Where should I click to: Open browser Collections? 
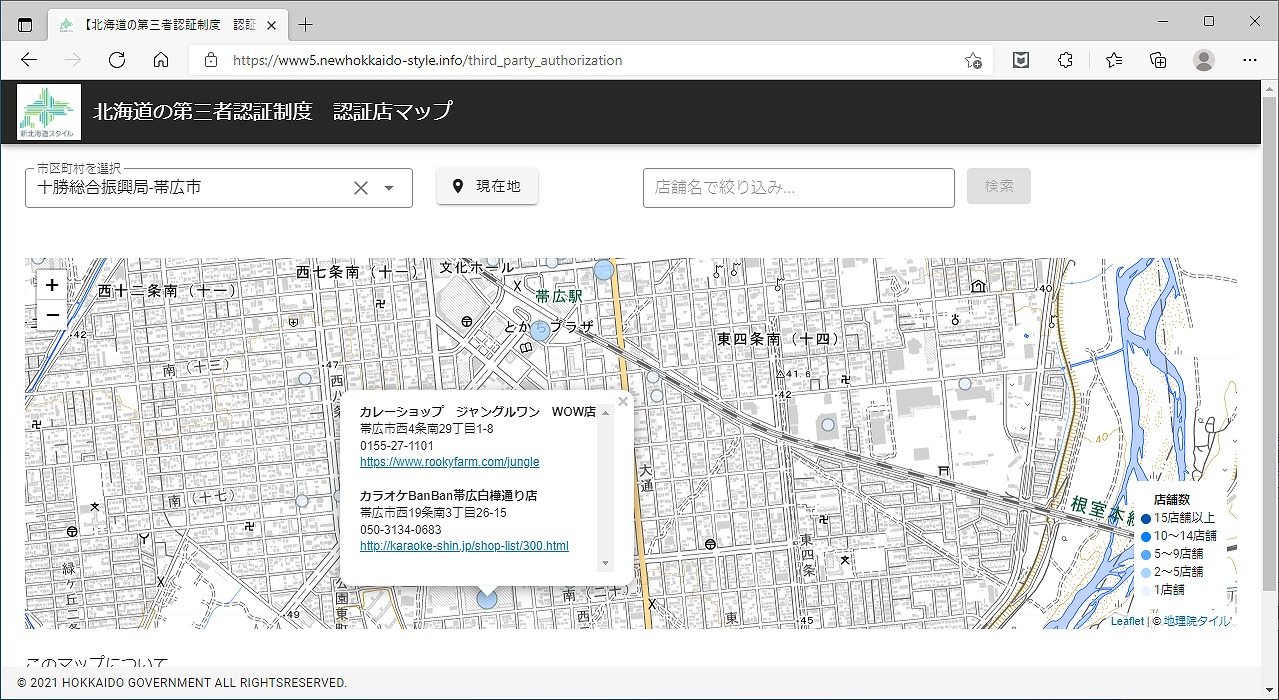[1158, 60]
